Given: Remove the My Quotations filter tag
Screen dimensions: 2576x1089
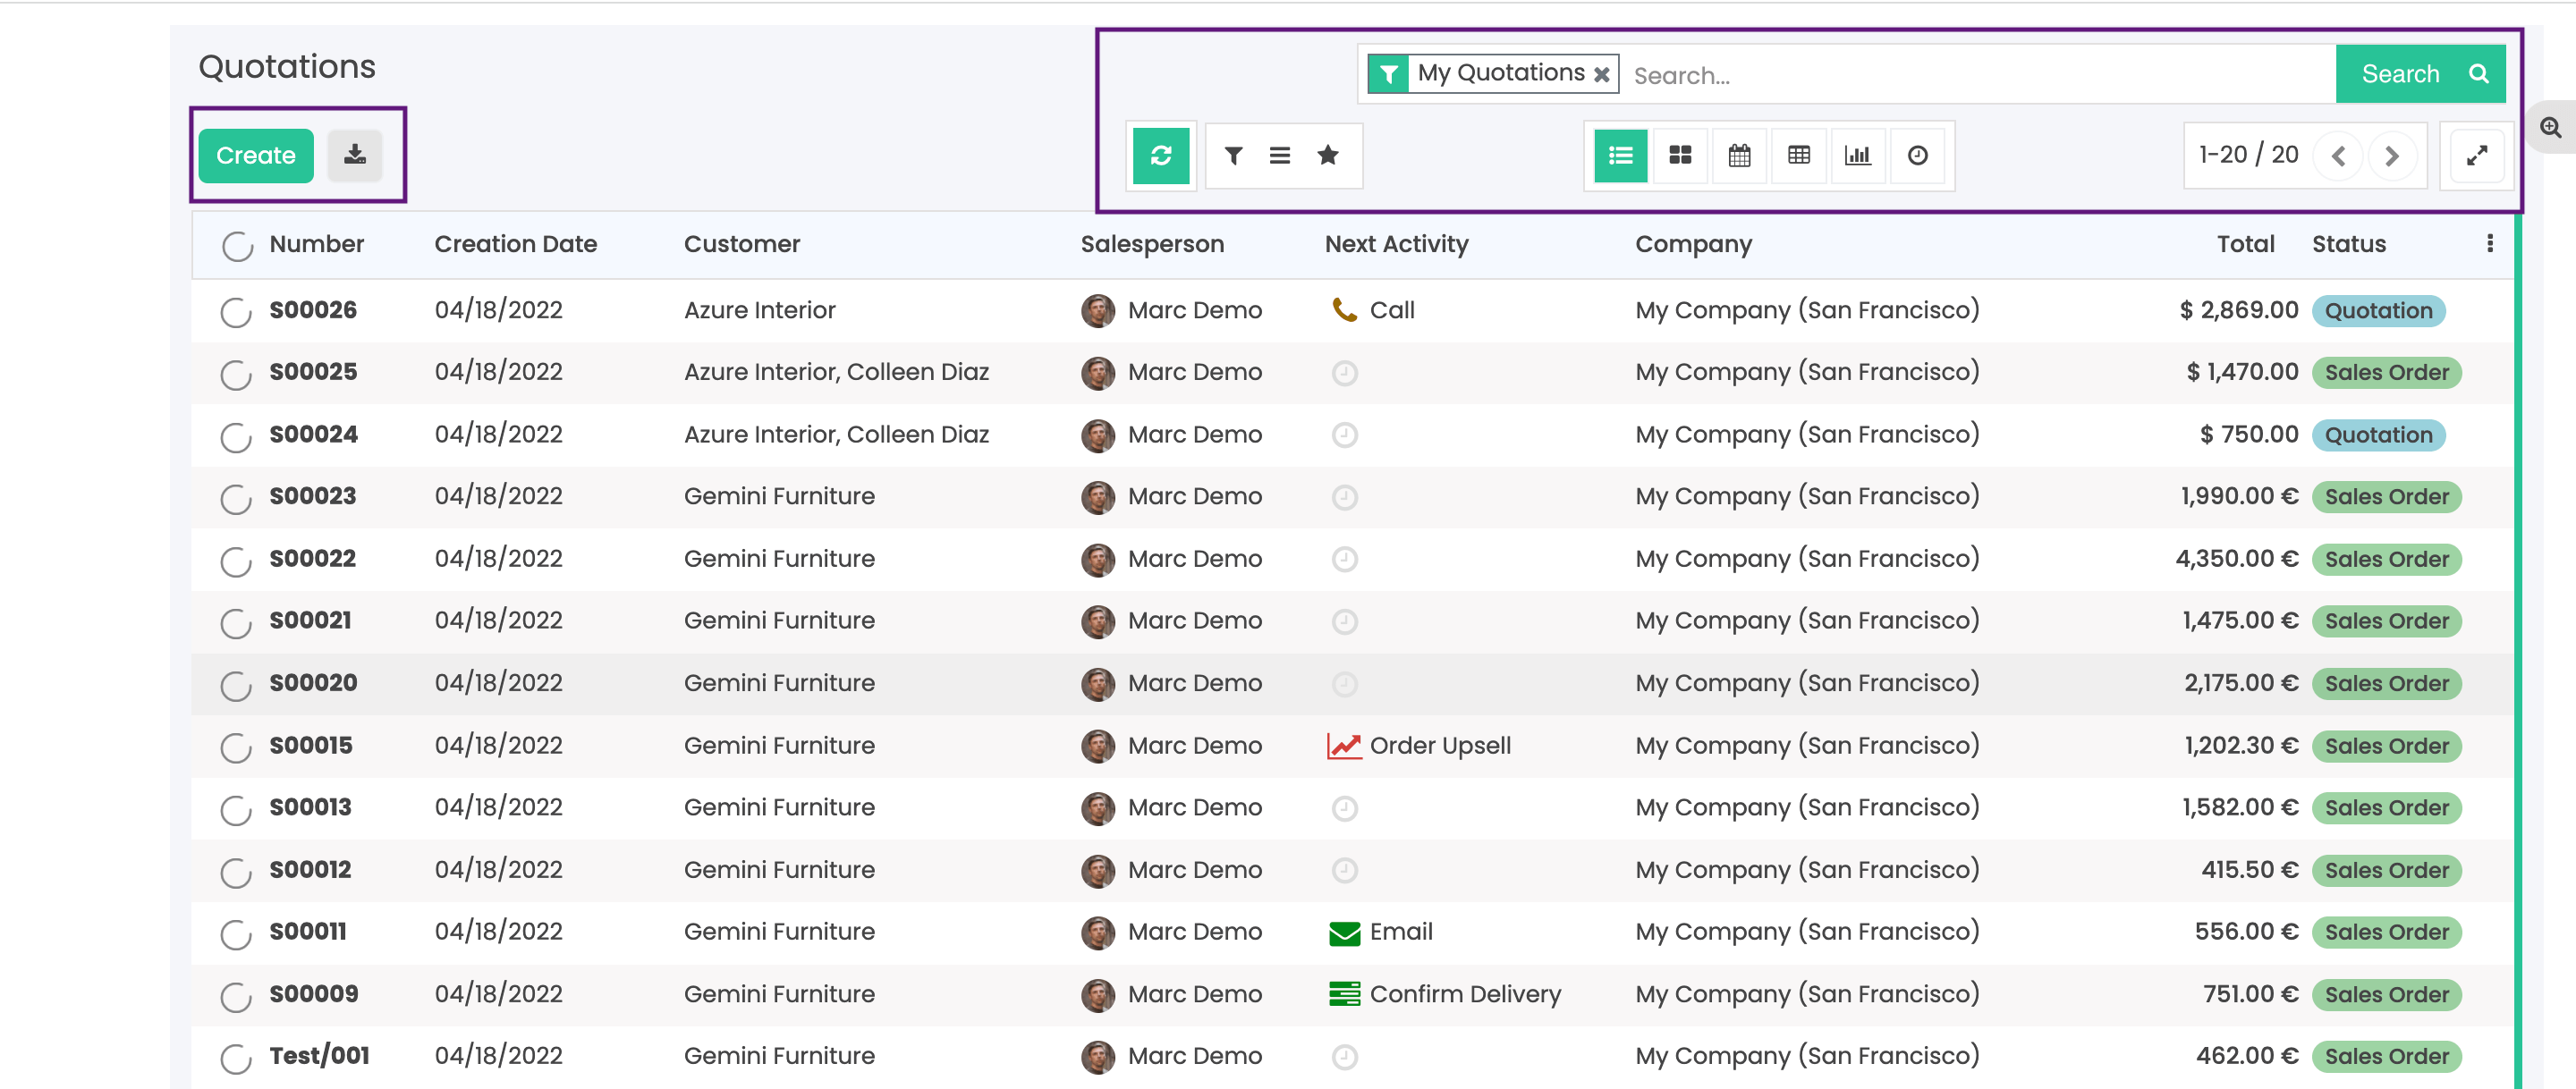Looking at the screenshot, I should pyautogui.click(x=1601, y=74).
